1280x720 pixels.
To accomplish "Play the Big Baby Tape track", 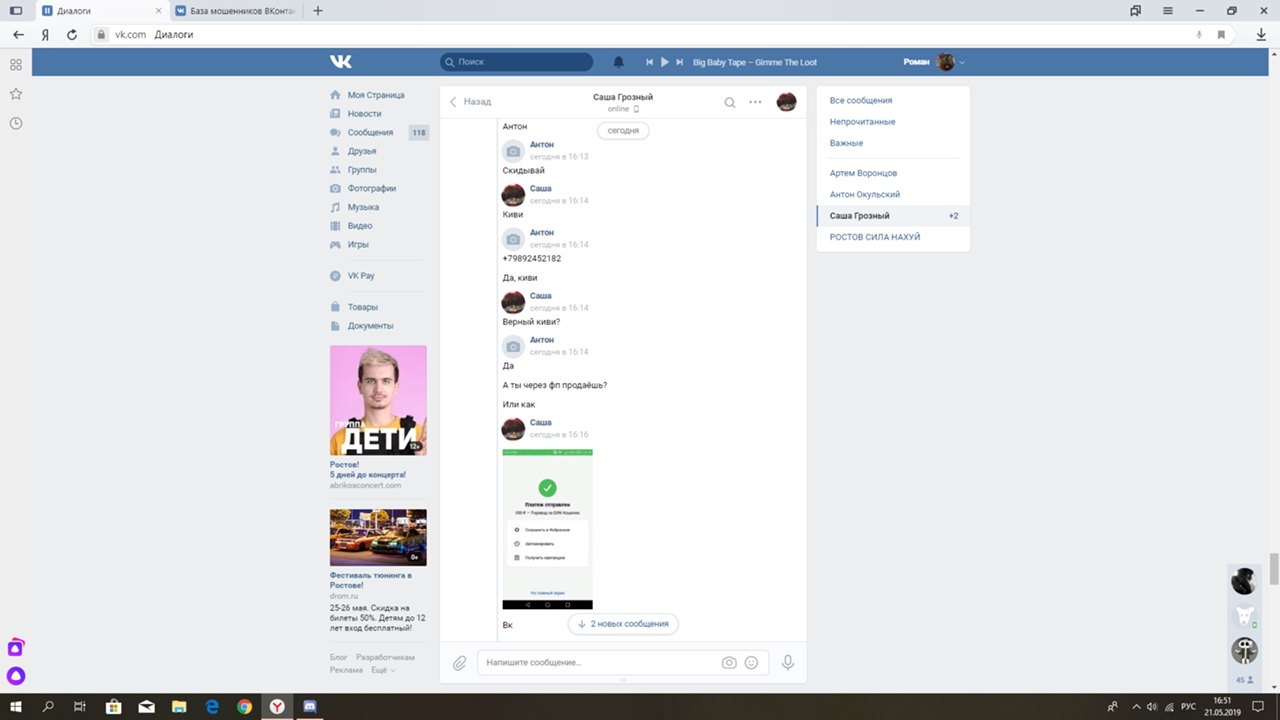I will [664, 62].
